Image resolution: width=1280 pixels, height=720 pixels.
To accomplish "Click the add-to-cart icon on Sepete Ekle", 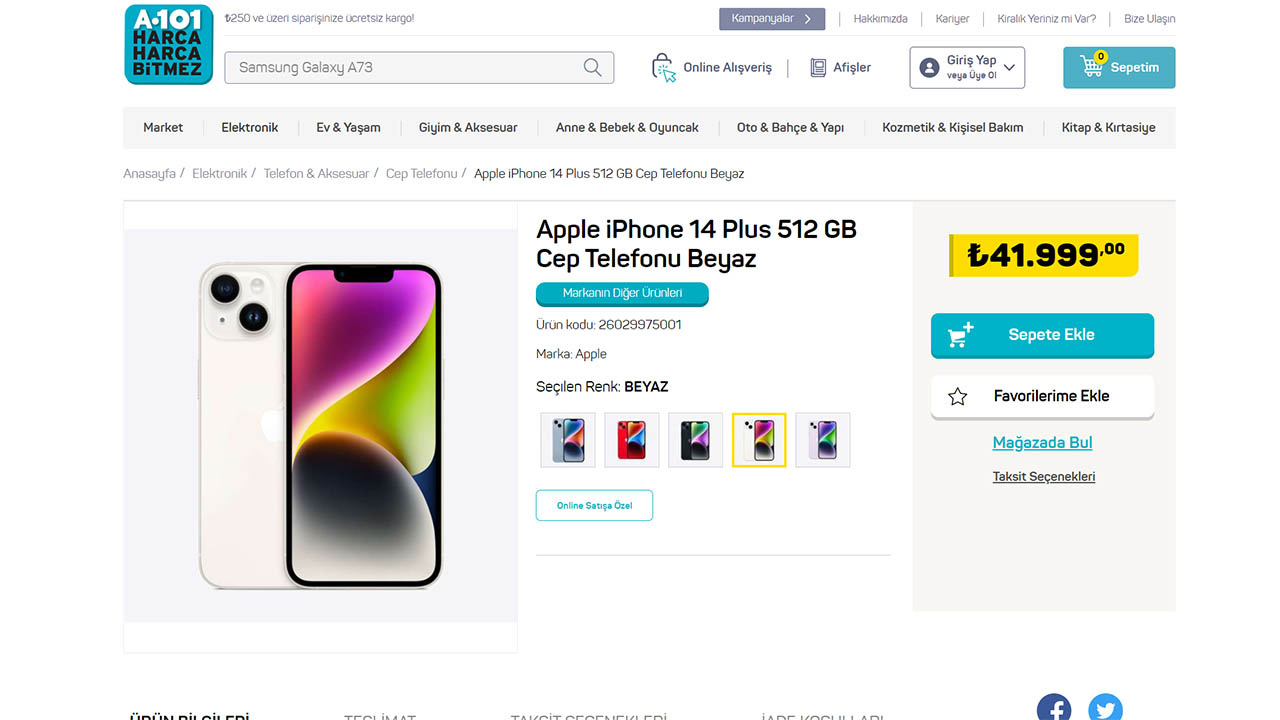I will click(958, 335).
